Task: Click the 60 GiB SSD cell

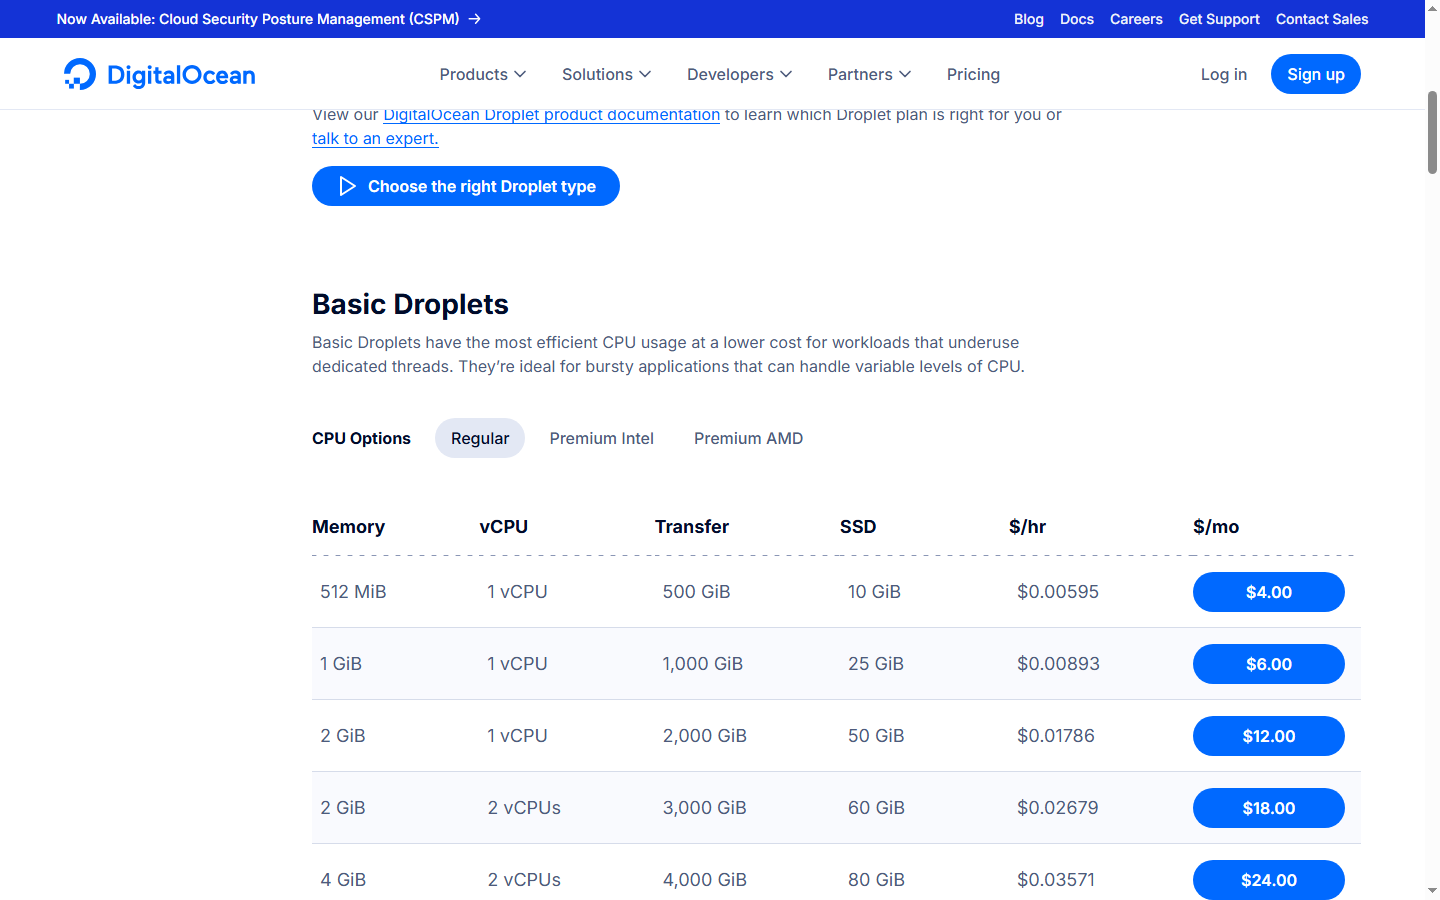Action: click(876, 808)
